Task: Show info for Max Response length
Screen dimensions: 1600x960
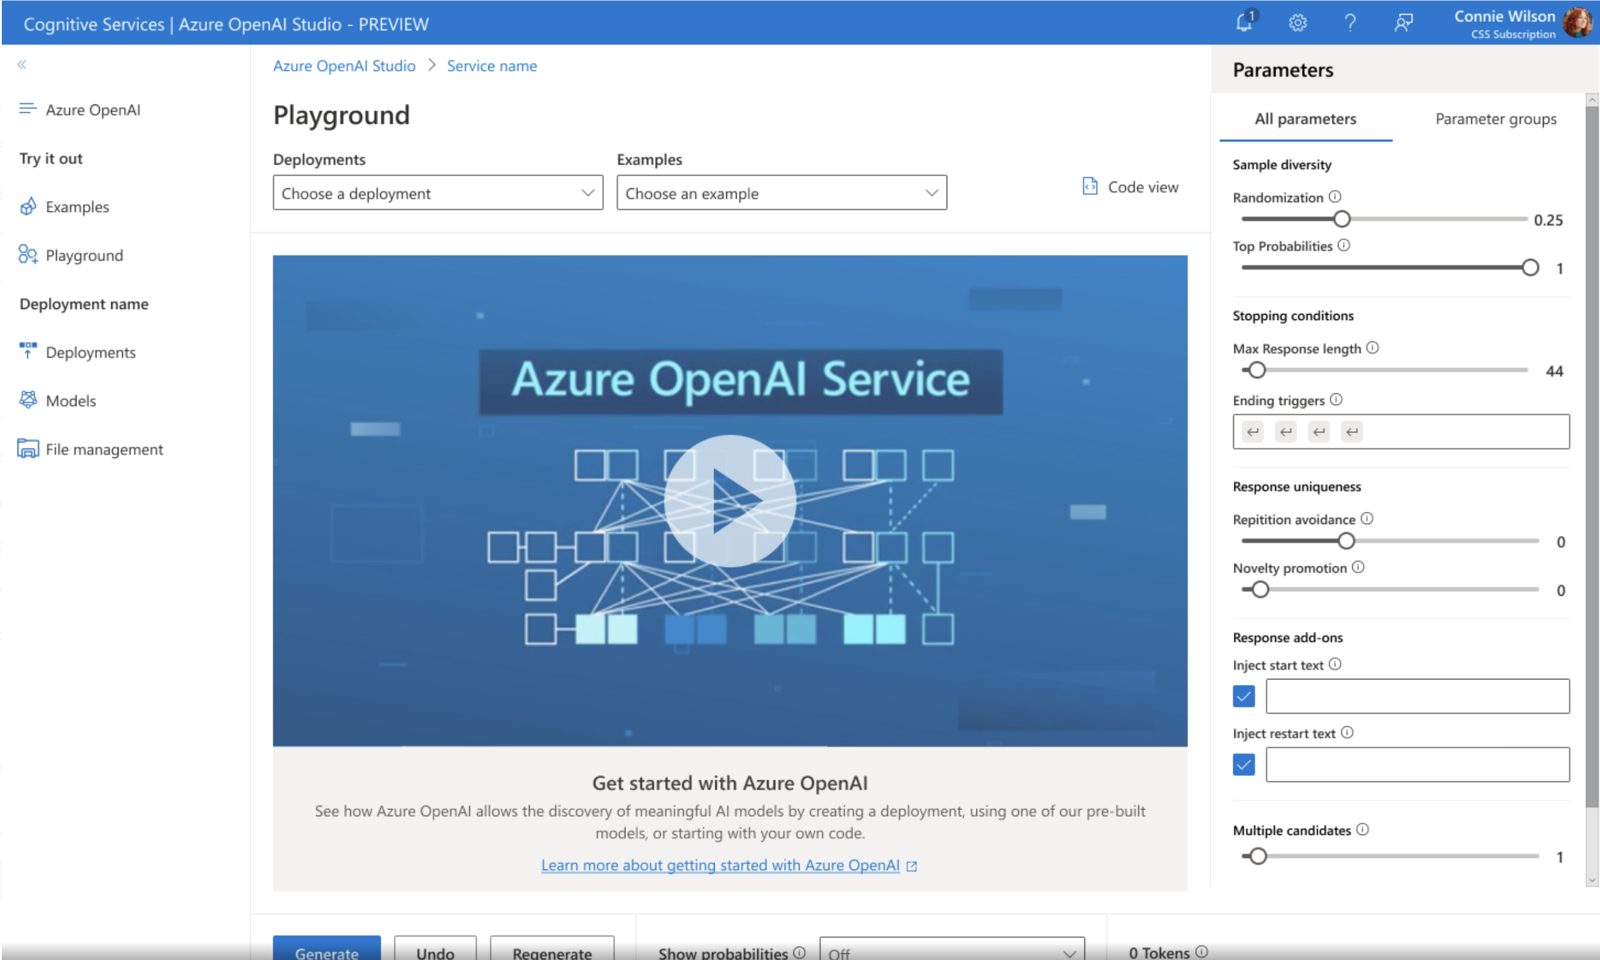Action: [1373, 348]
